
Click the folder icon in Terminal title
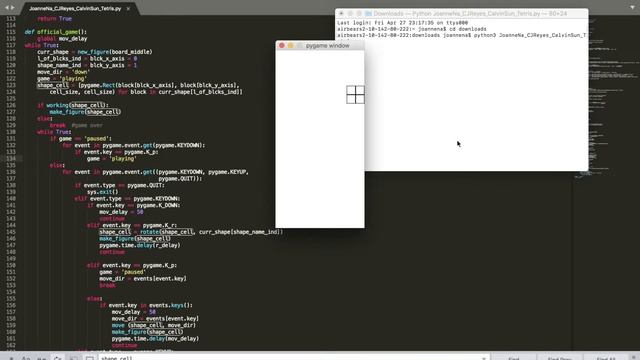click(368, 13)
